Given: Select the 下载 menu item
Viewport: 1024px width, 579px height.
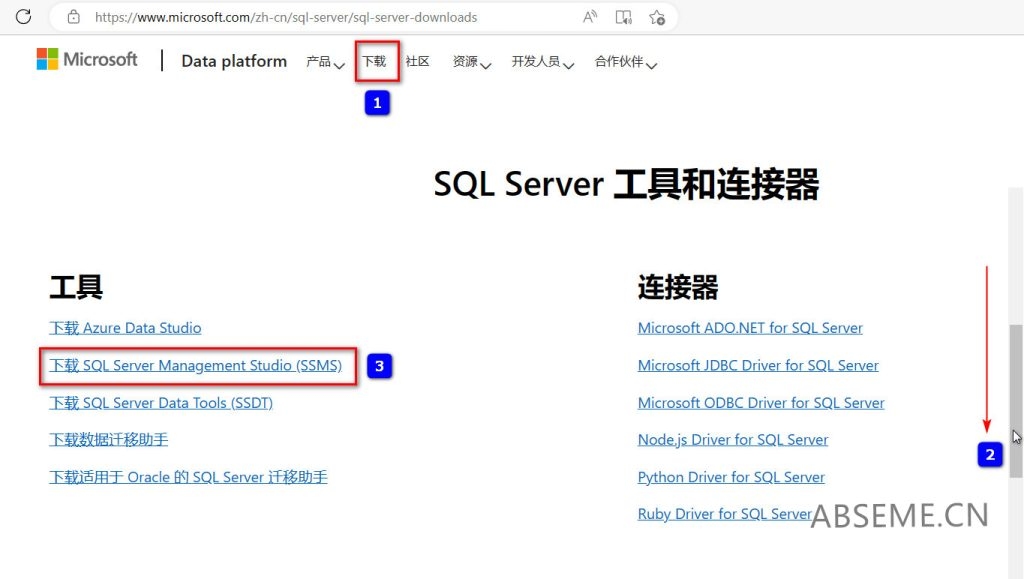Looking at the screenshot, I should pos(376,60).
